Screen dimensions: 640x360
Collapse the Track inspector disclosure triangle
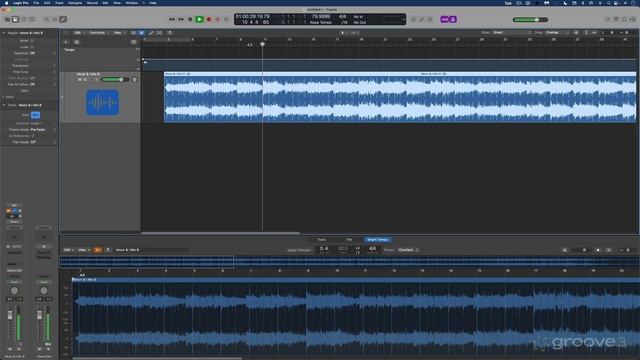coord(4,105)
